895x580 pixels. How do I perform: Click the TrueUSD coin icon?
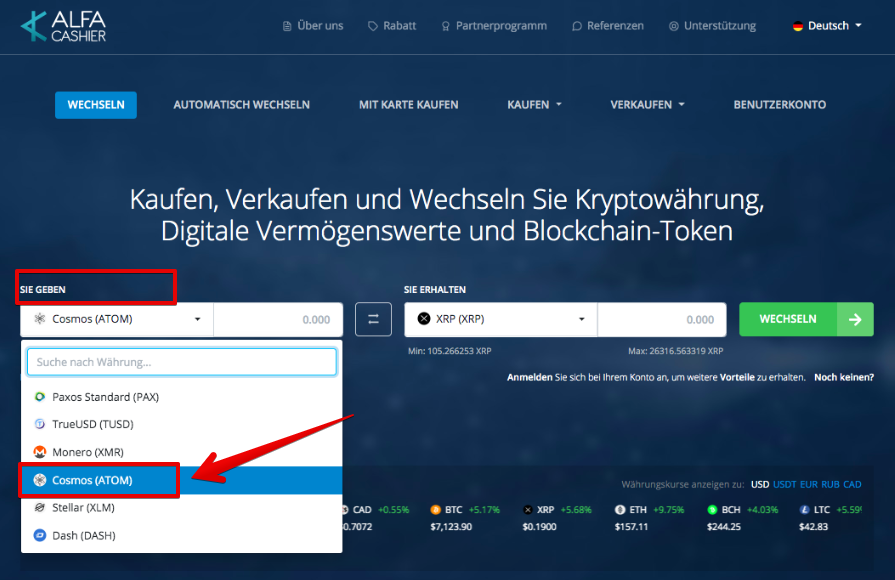[40, 424]
